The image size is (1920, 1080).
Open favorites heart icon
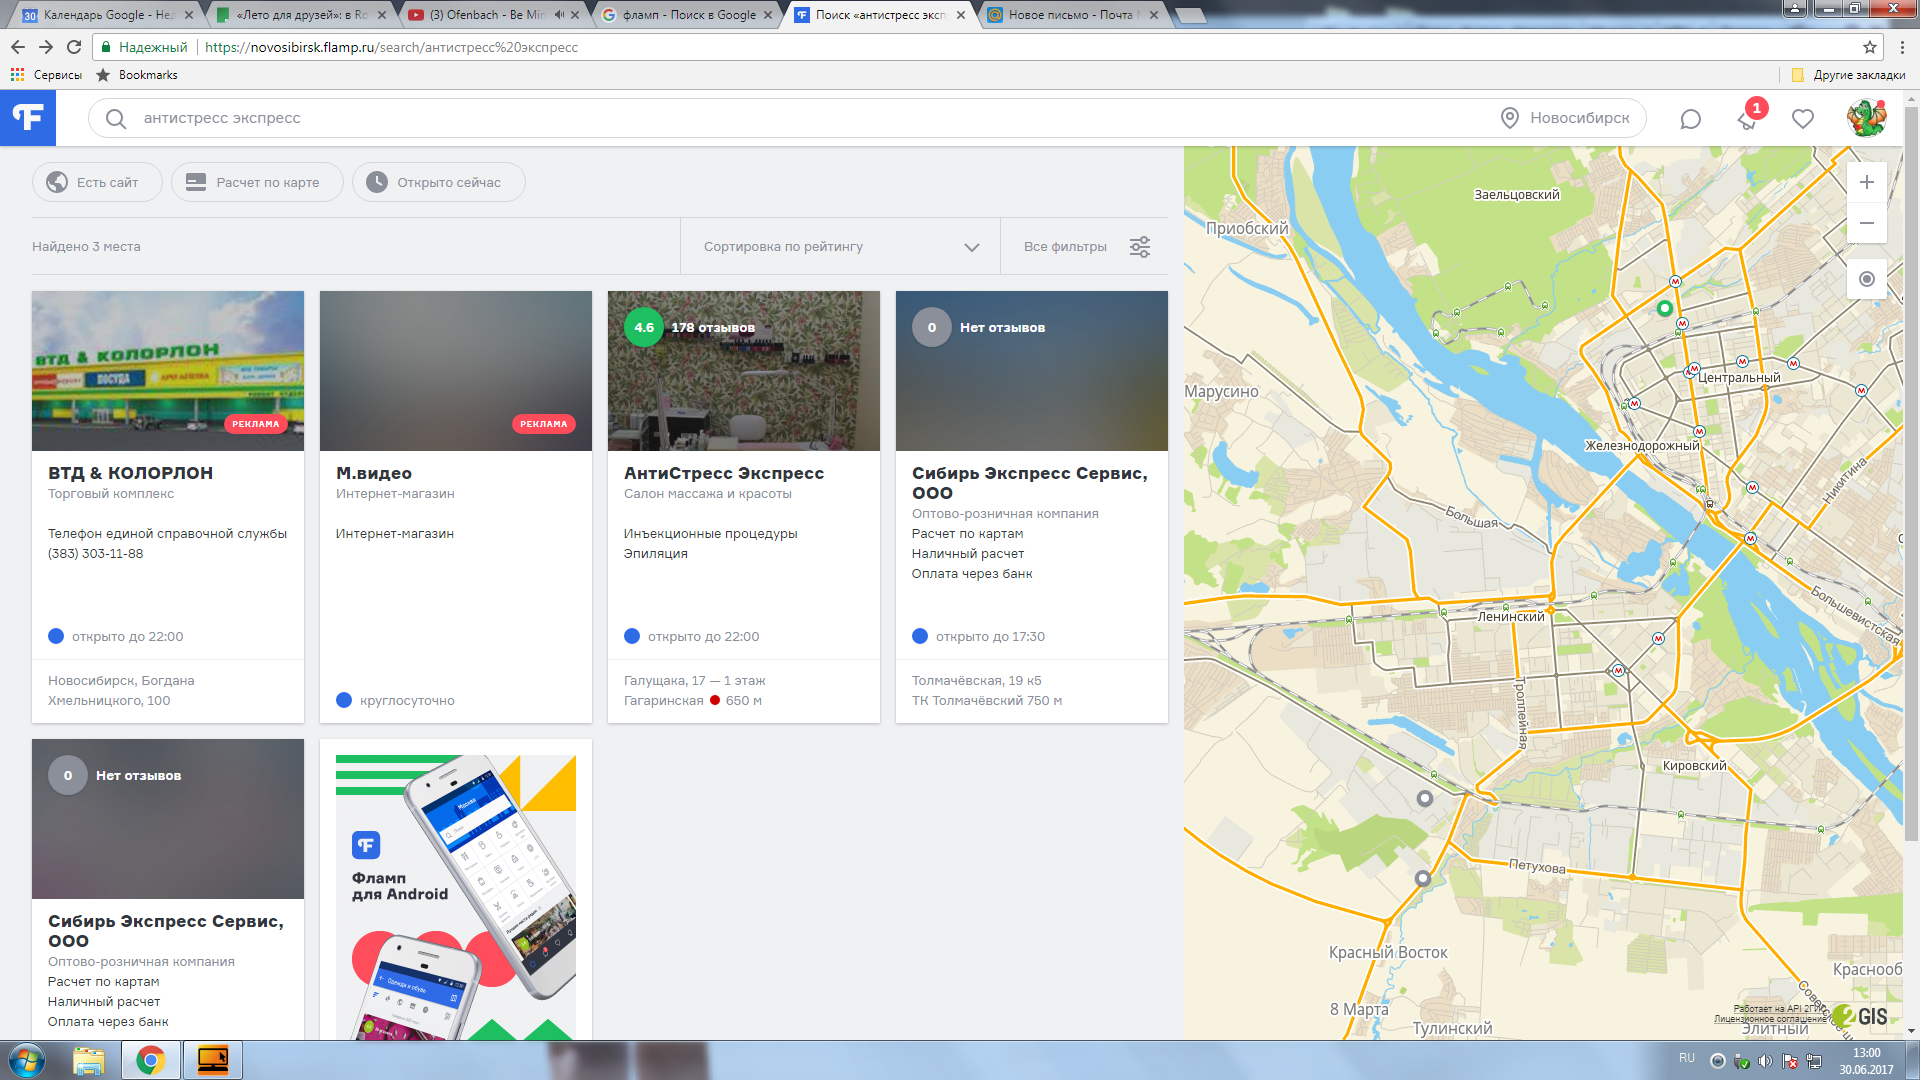[1803, 119]
